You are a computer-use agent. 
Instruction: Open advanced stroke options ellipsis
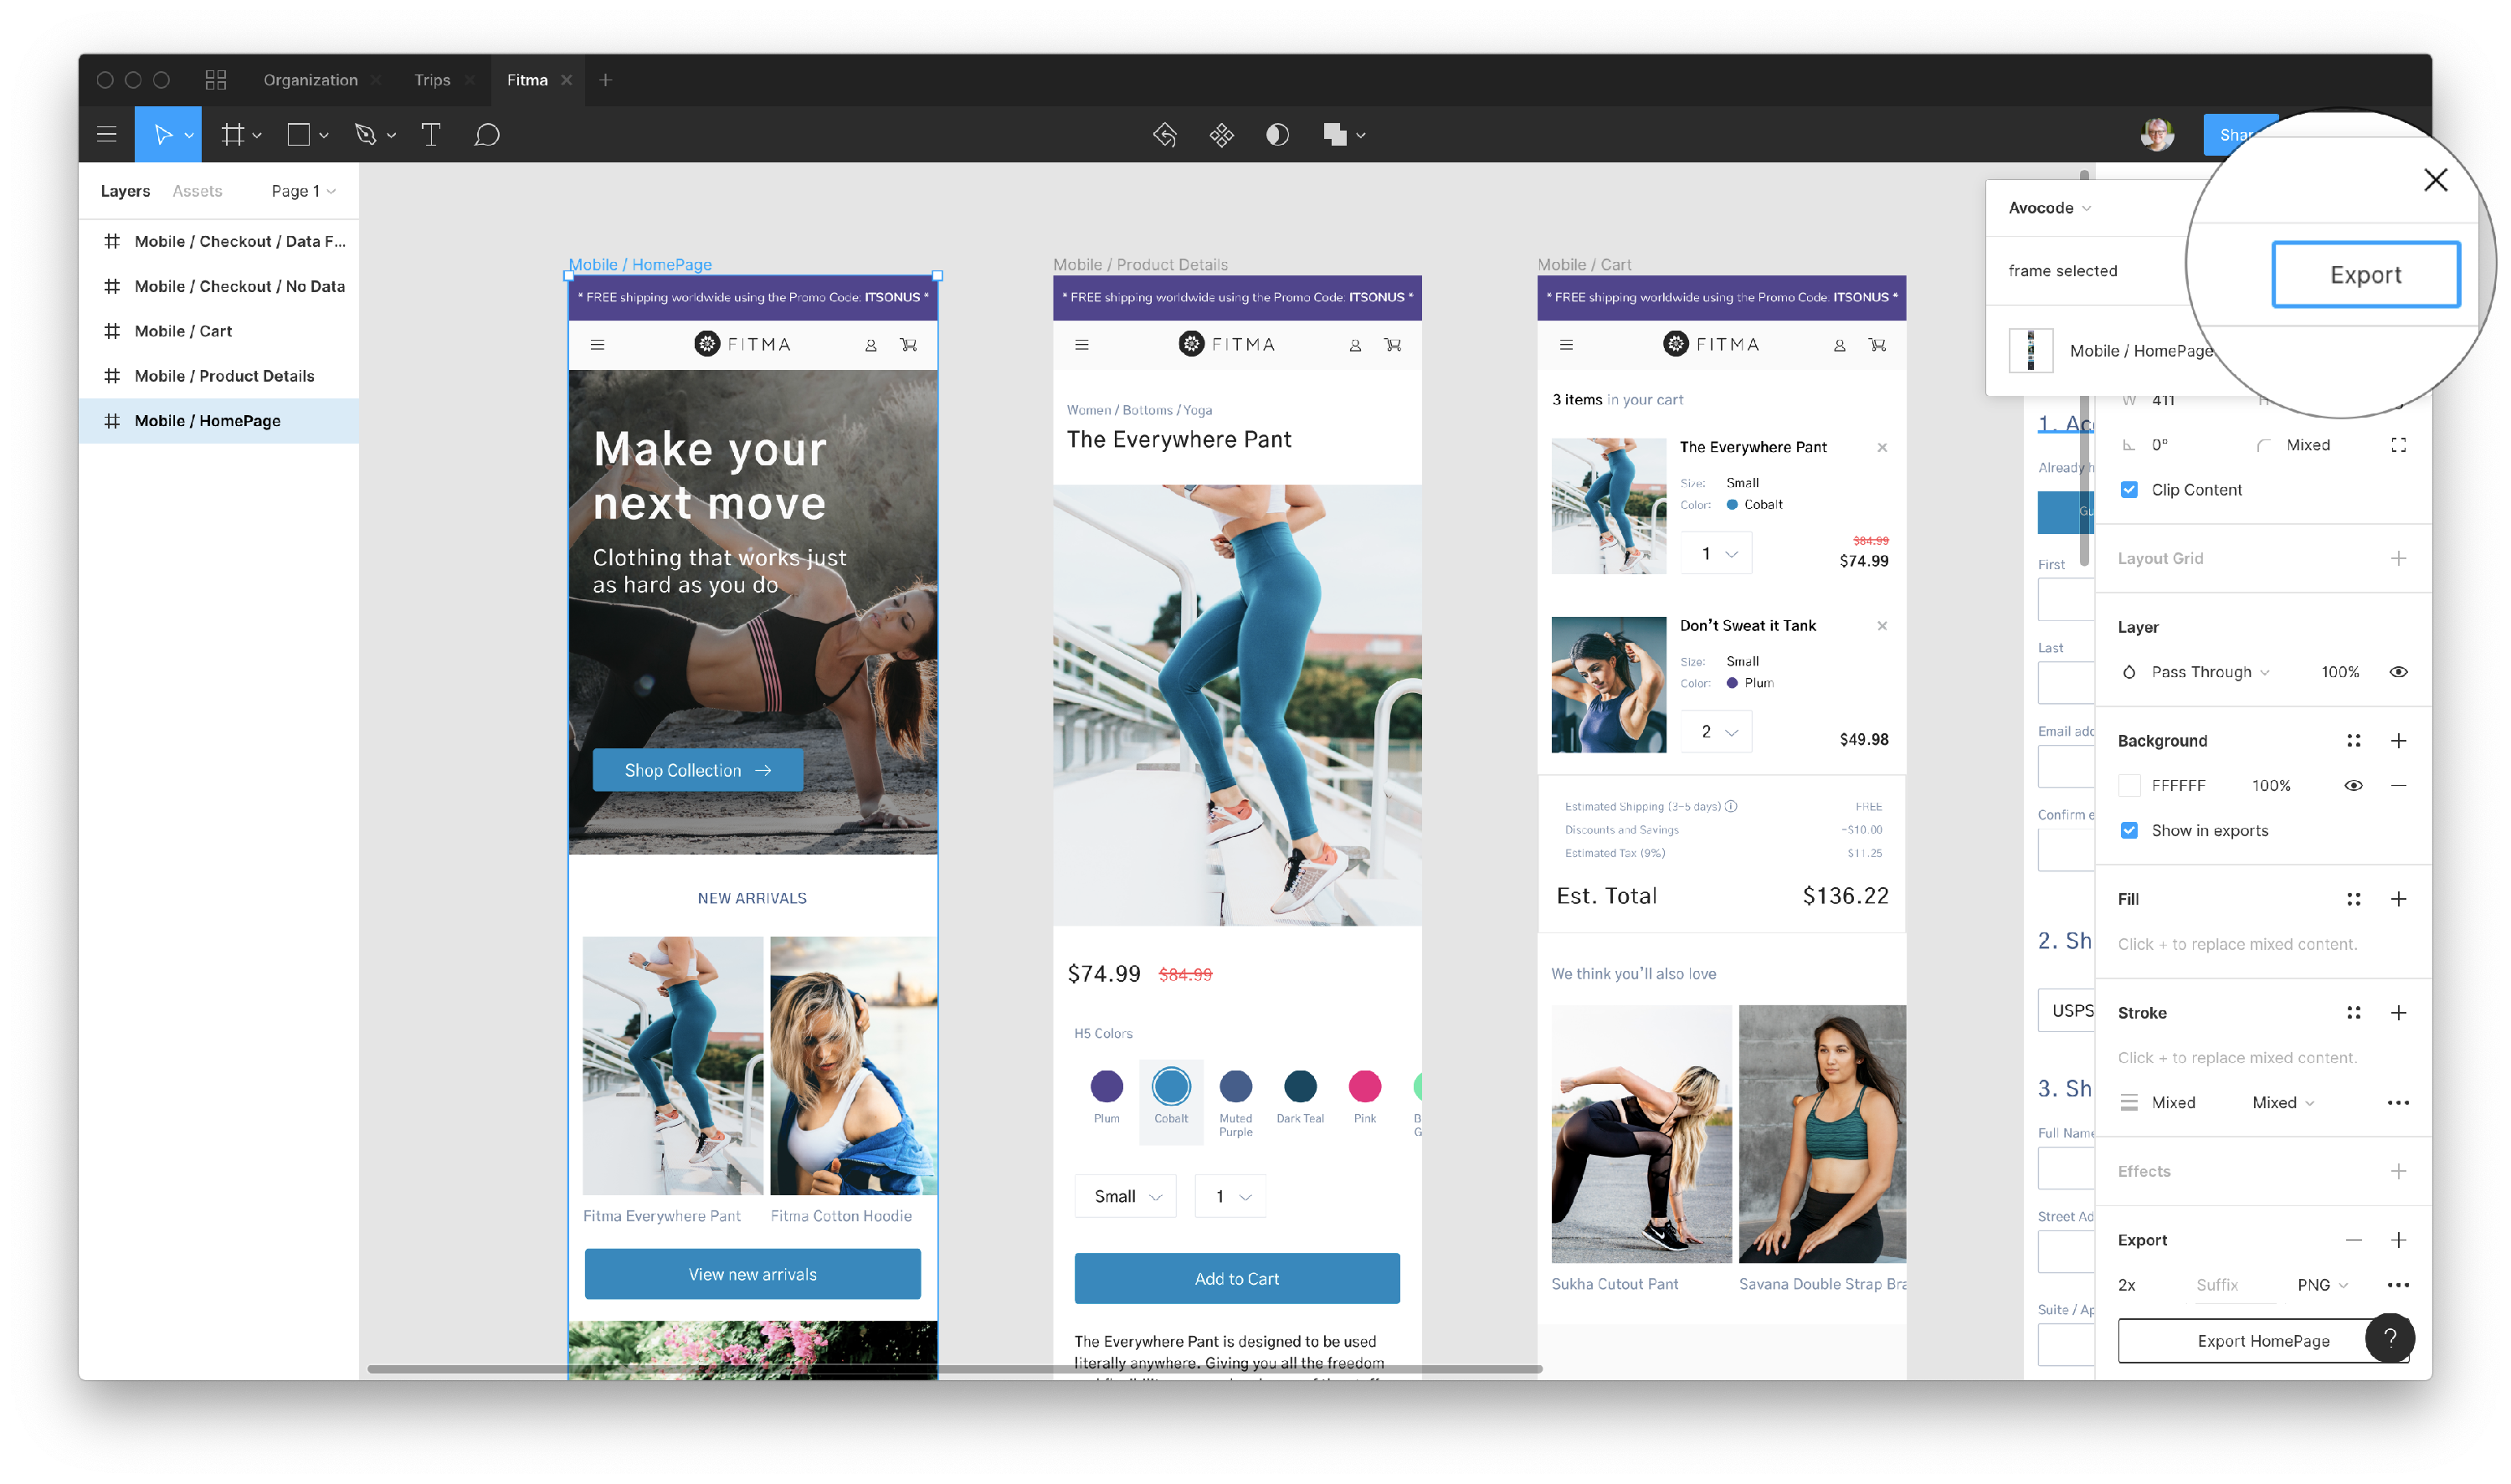pyautogui.click(x=2398, y=1103)
